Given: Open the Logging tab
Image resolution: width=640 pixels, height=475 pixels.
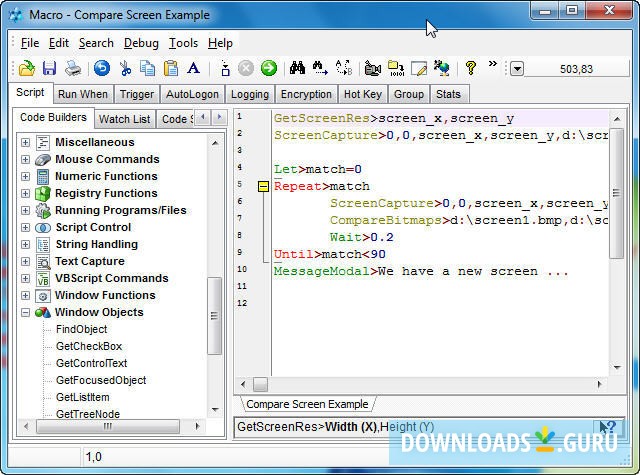Looking at the screenshot, I should pos(250,94).
